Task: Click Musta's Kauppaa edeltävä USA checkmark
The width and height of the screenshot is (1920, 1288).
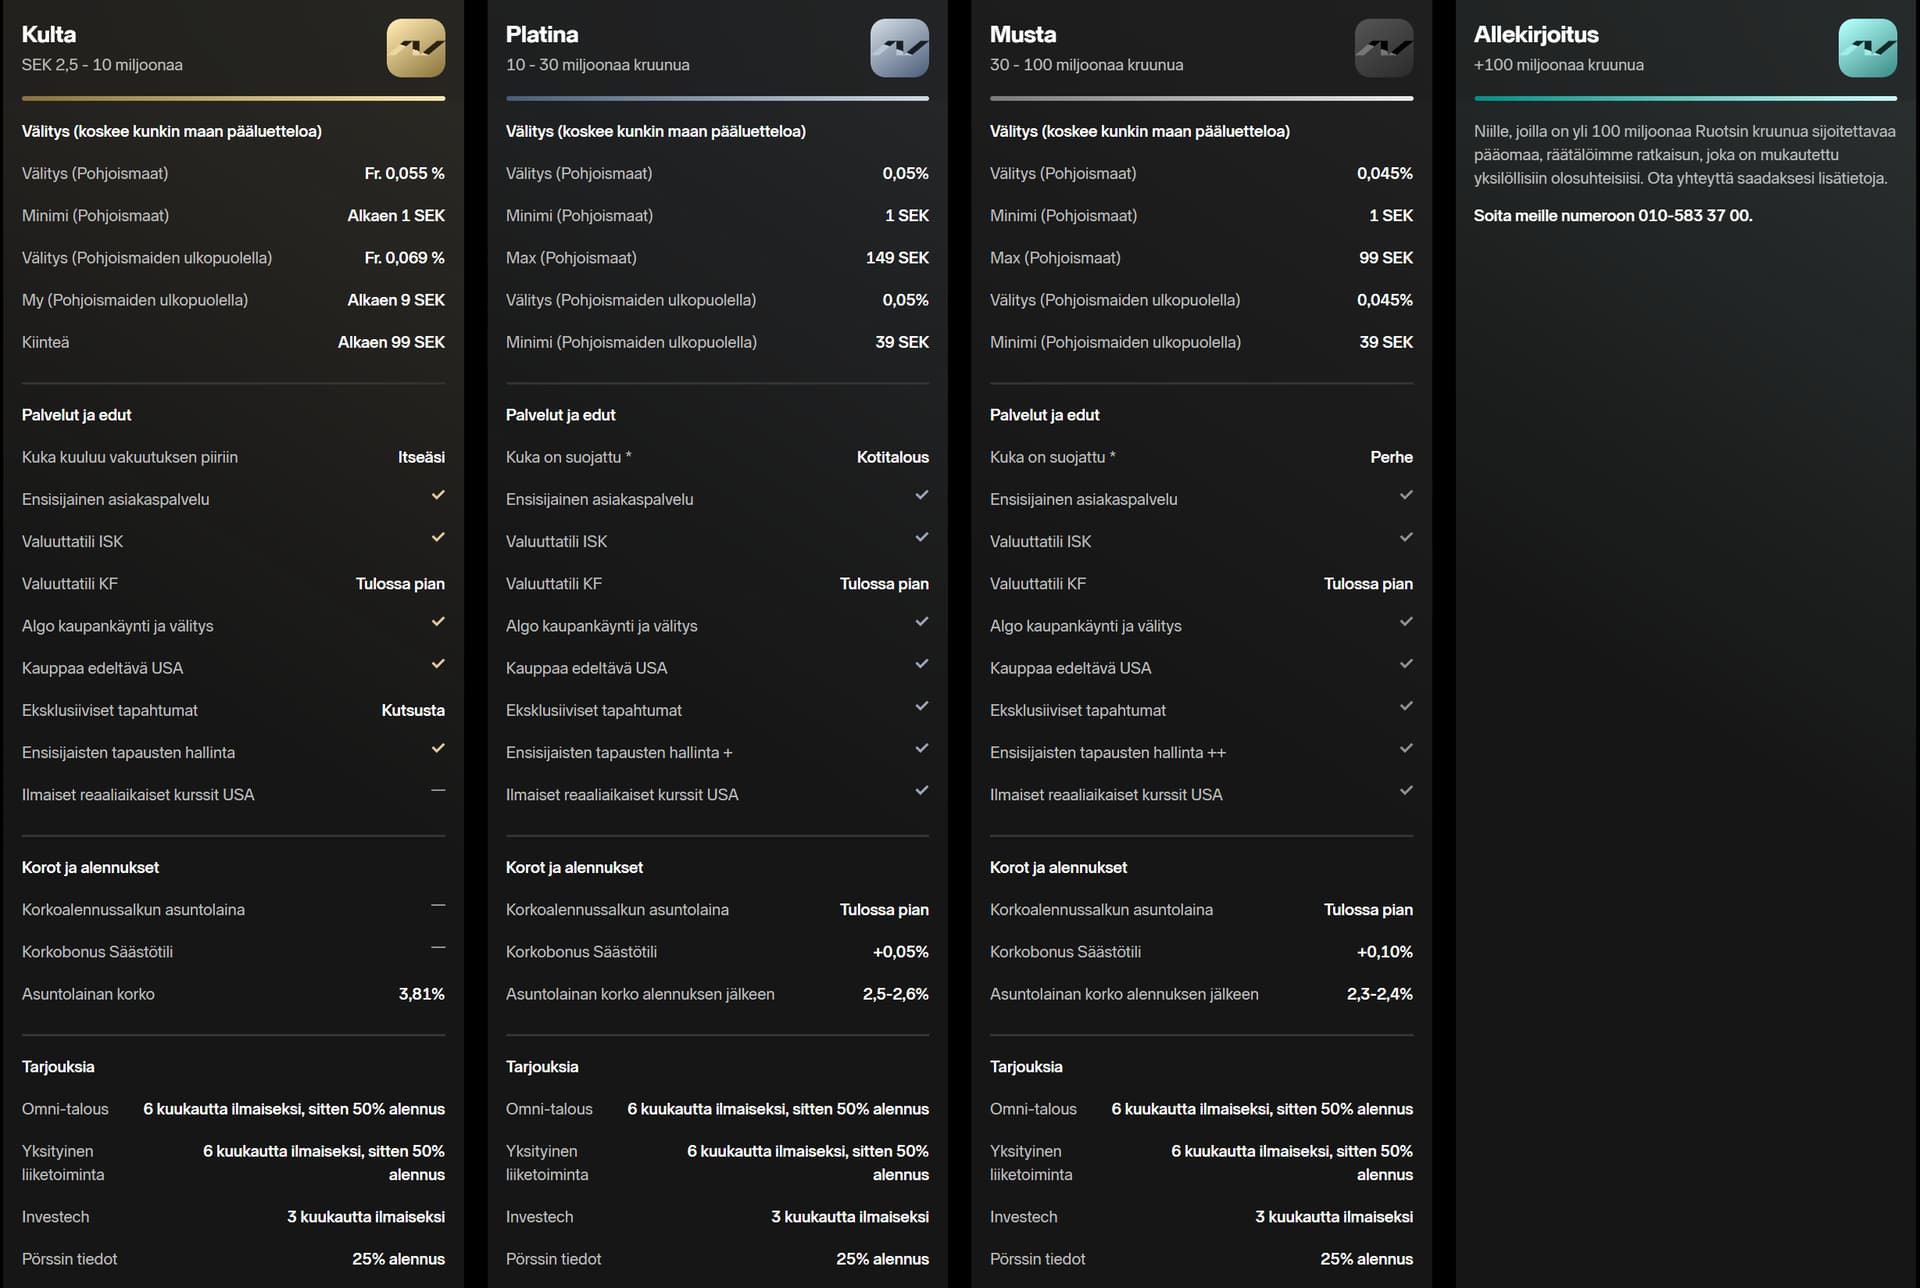Action: 1406,663
